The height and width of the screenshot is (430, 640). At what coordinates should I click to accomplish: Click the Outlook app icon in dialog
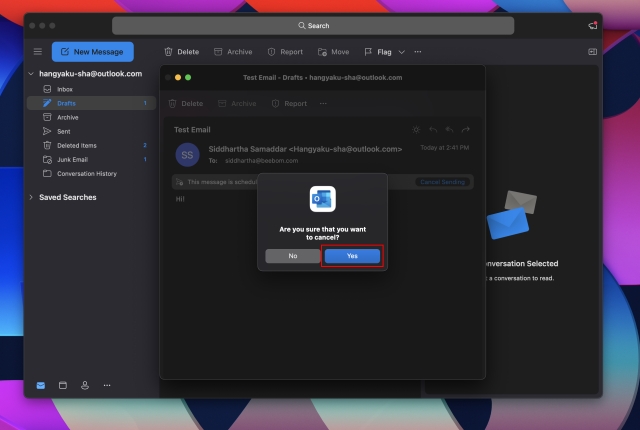click(x=322, y=199)
